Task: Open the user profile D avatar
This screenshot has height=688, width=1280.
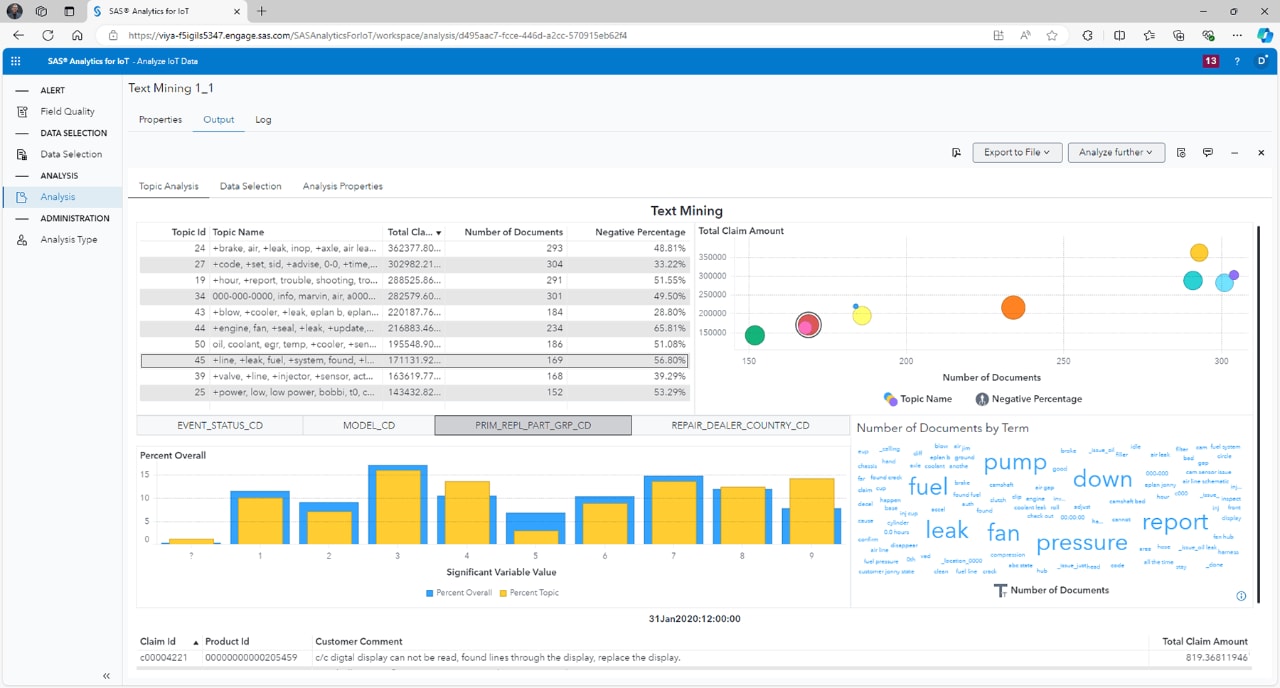Action: (x=1262, y=61)
